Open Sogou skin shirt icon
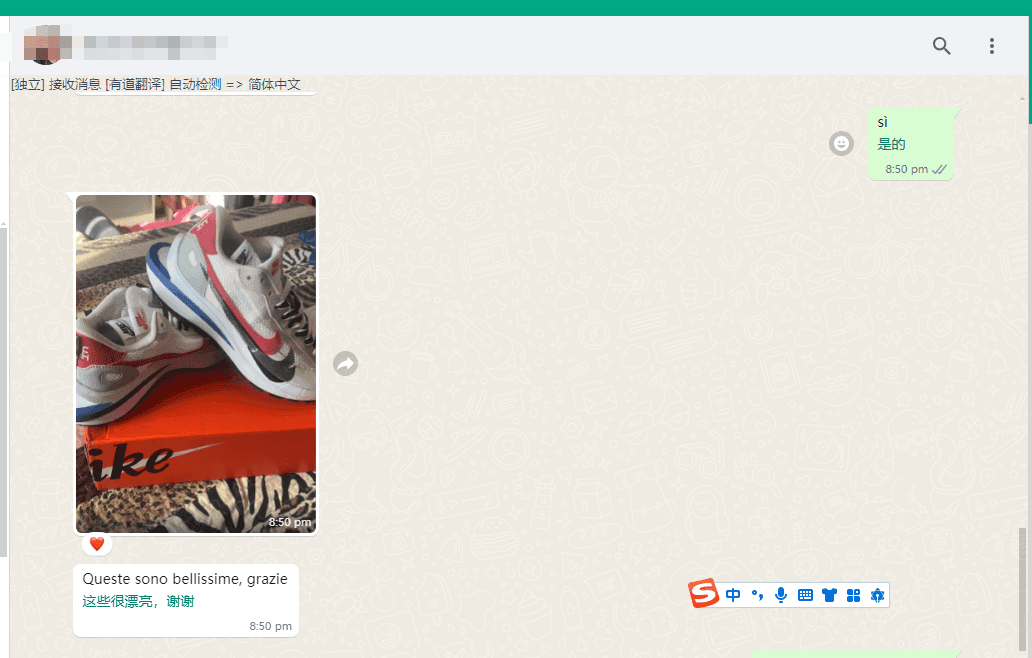The height and width of the screenshot is (658, 1032). click(829, 595)
